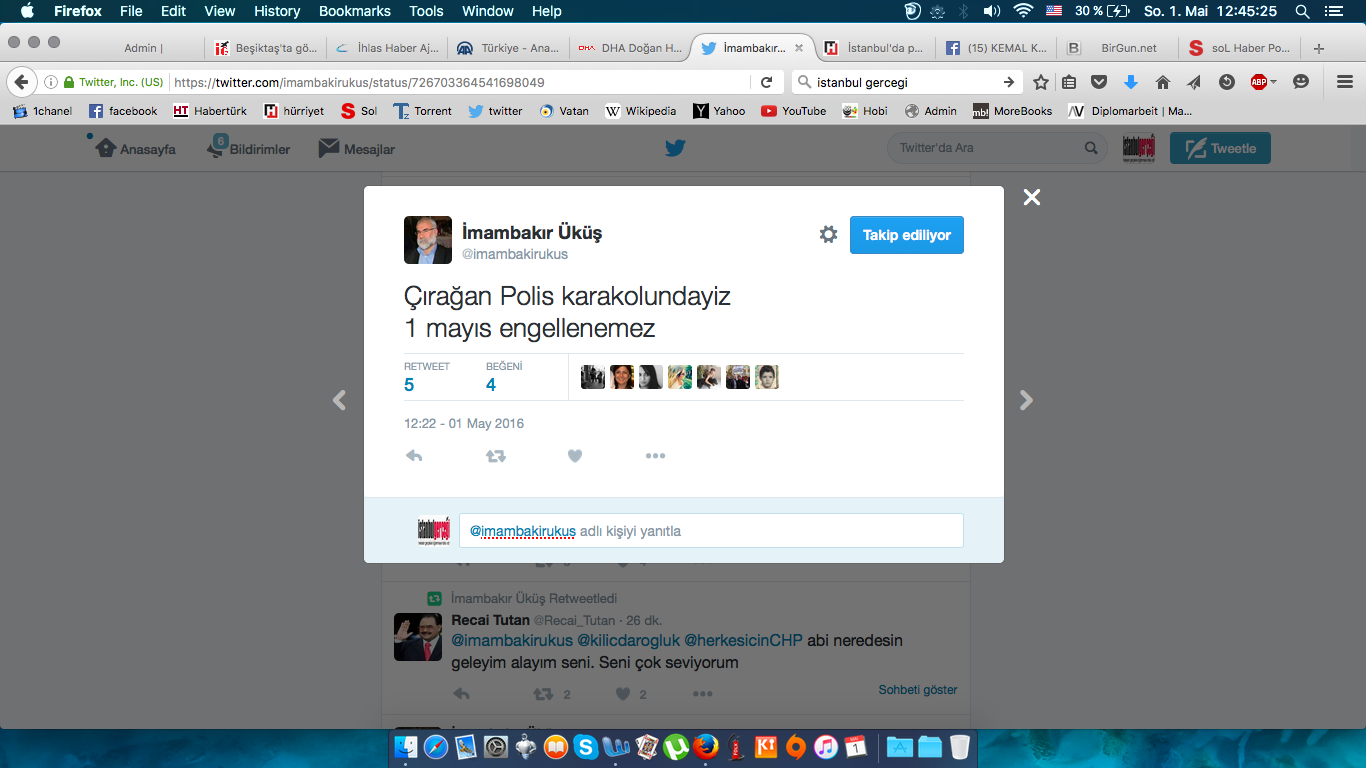
Task: Open the YouTube bookmark in bookmarks bar
Action: point(793,111)
